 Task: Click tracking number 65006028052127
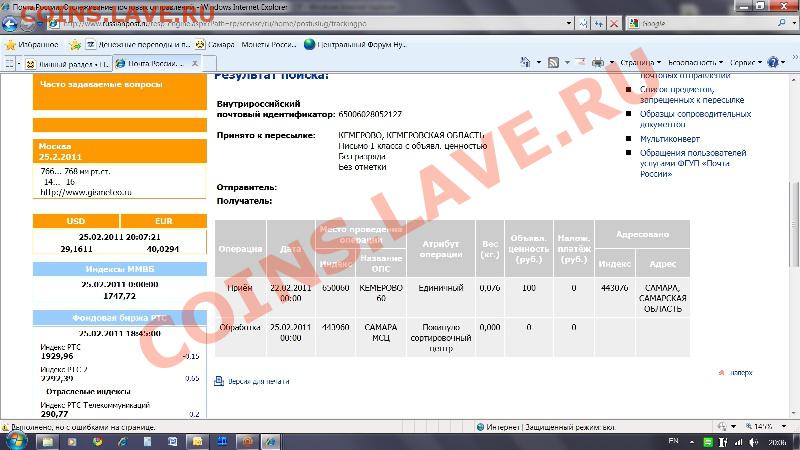(x=370, y=114)
